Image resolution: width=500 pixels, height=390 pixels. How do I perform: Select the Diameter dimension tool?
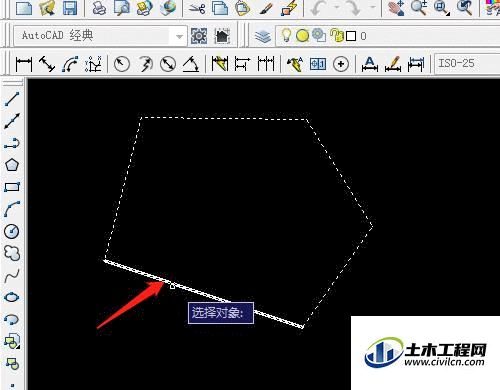pos(168,64)
